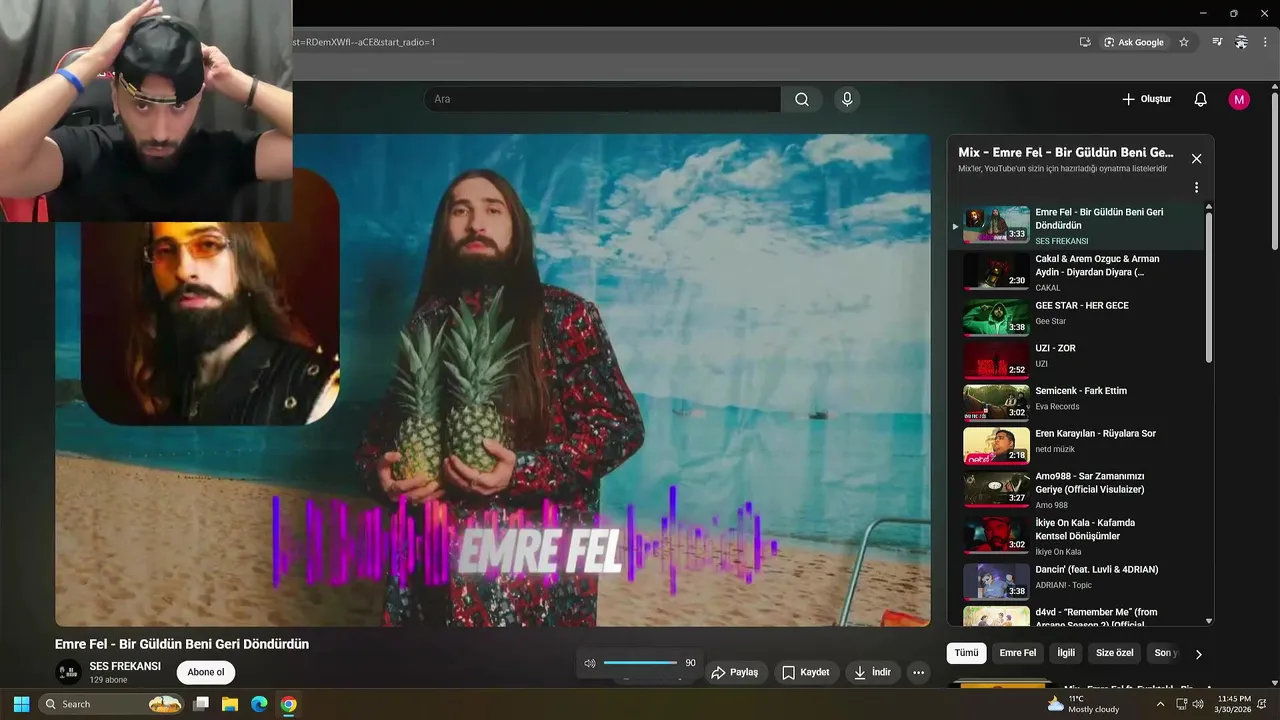Click the page vertical scrollbar
The width and height of the screenshot is (1280, 720).
tap(1274, 170)
